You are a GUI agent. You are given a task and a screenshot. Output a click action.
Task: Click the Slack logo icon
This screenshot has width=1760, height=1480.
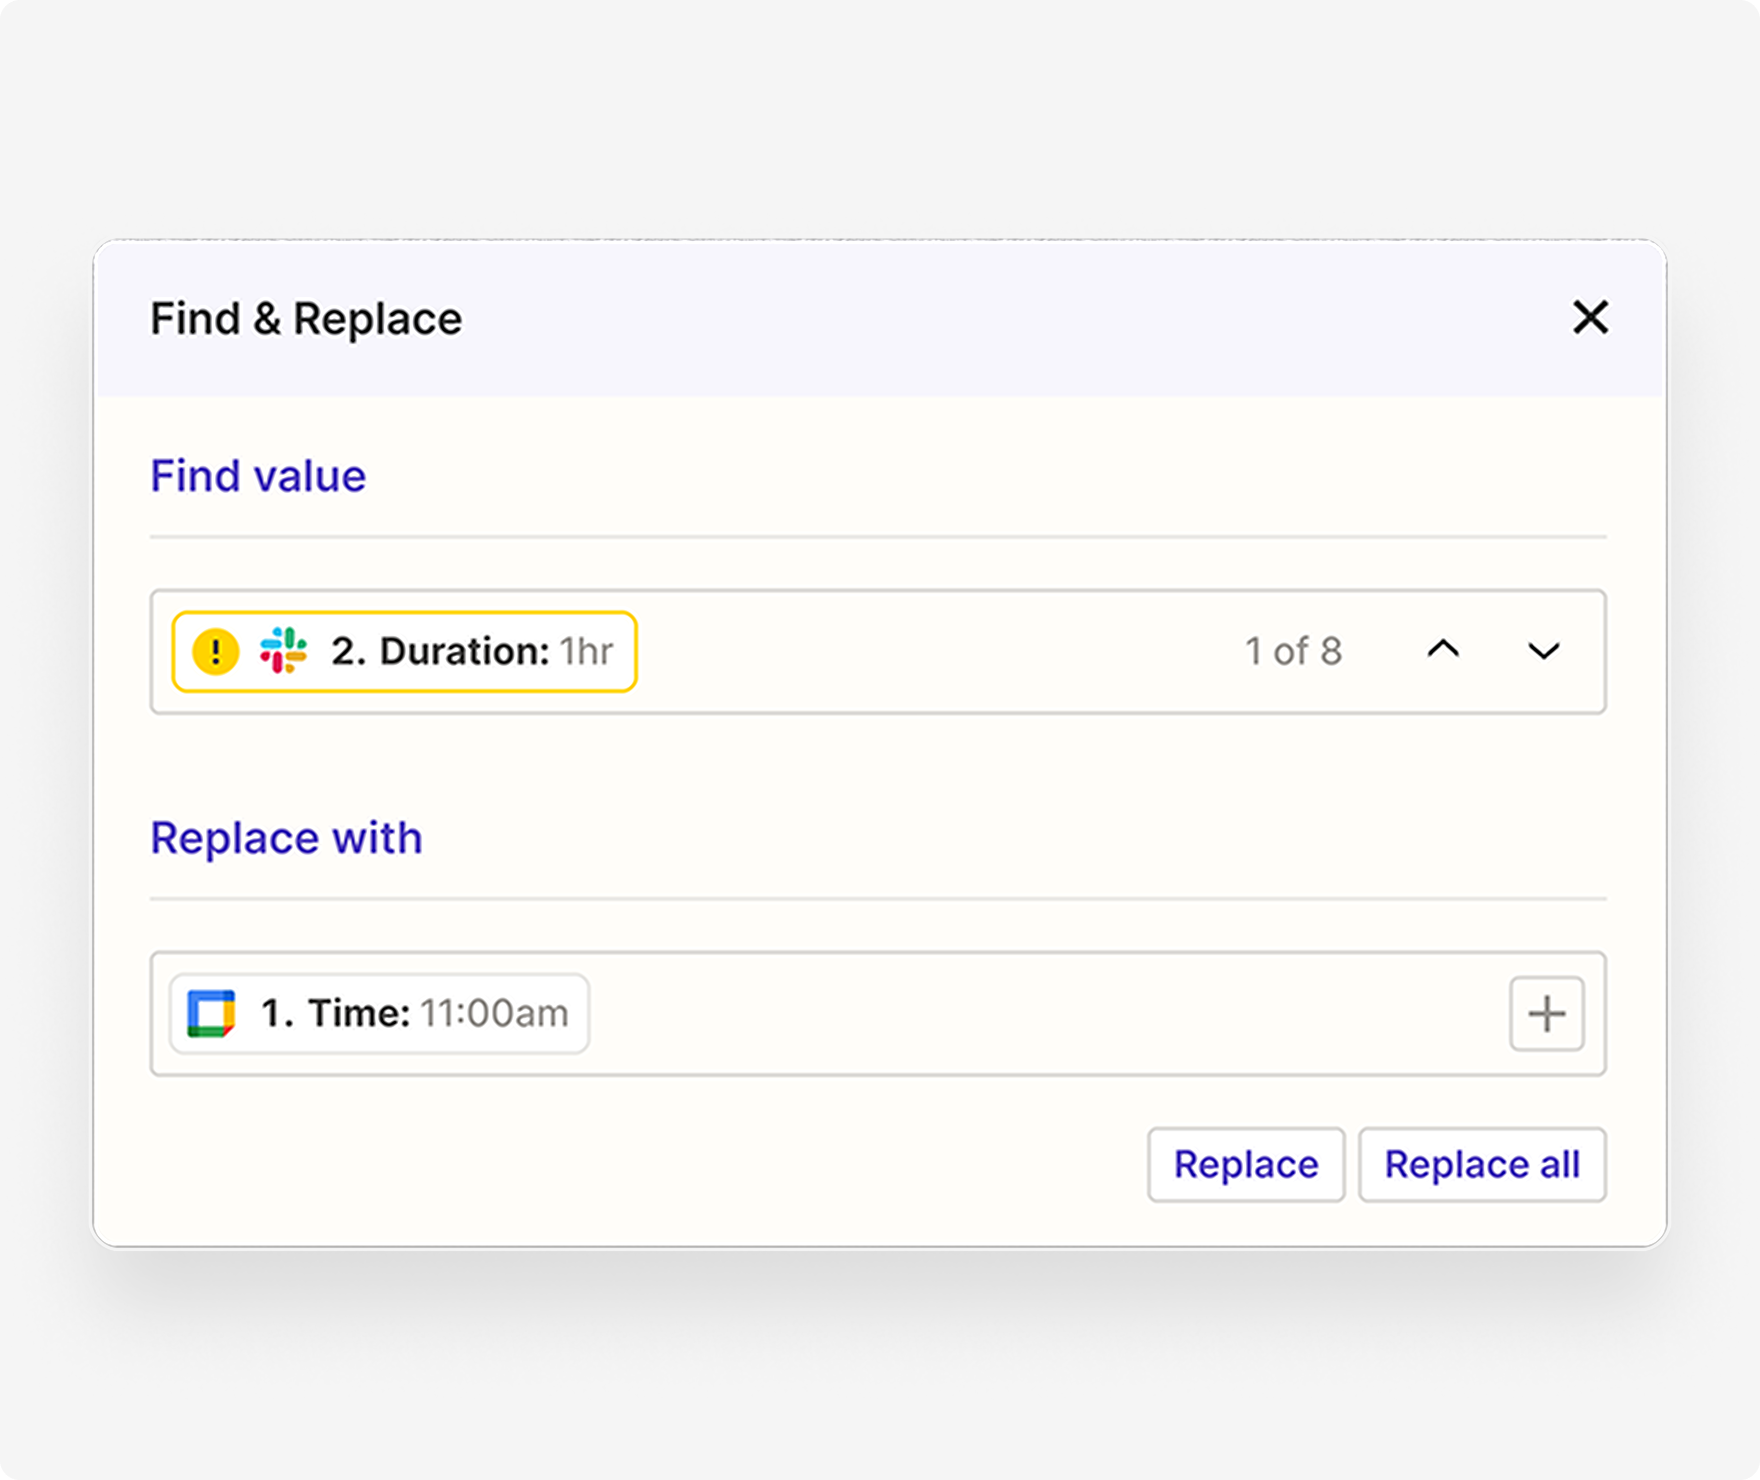tap(283, 651)
